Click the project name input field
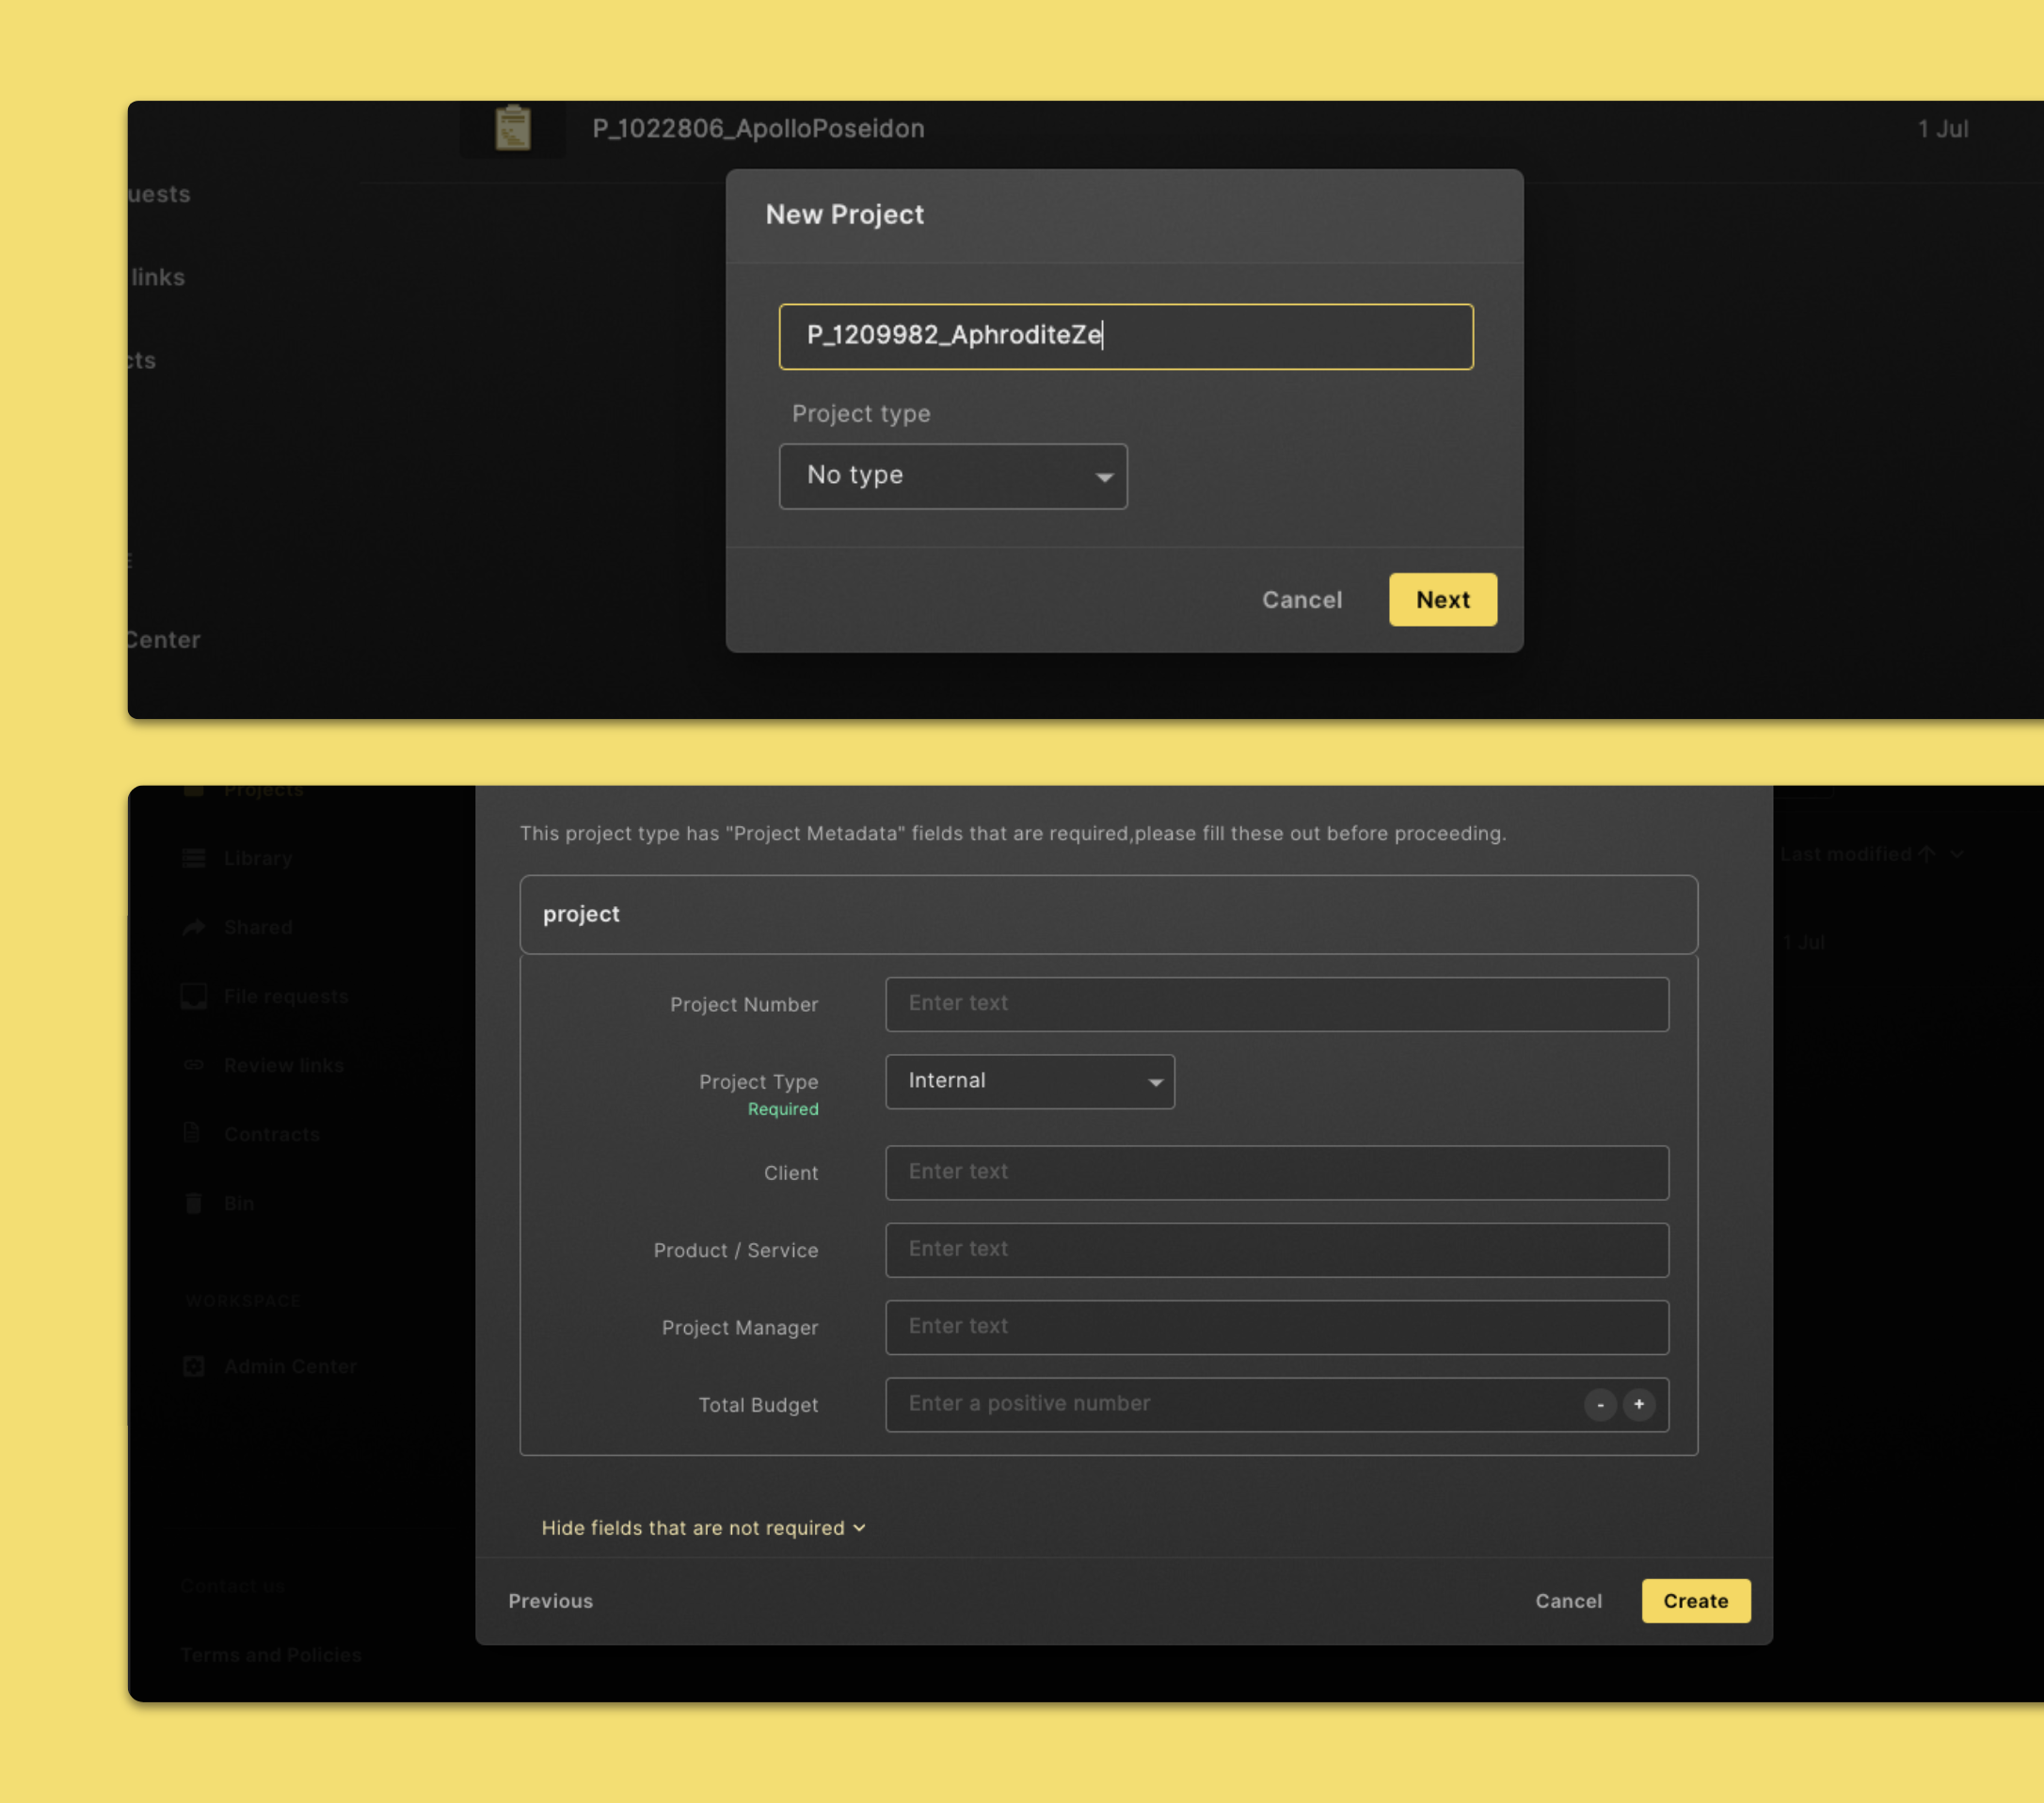The width and height of the screenshot is (2044, 1803). click(x=1125, y=336)
